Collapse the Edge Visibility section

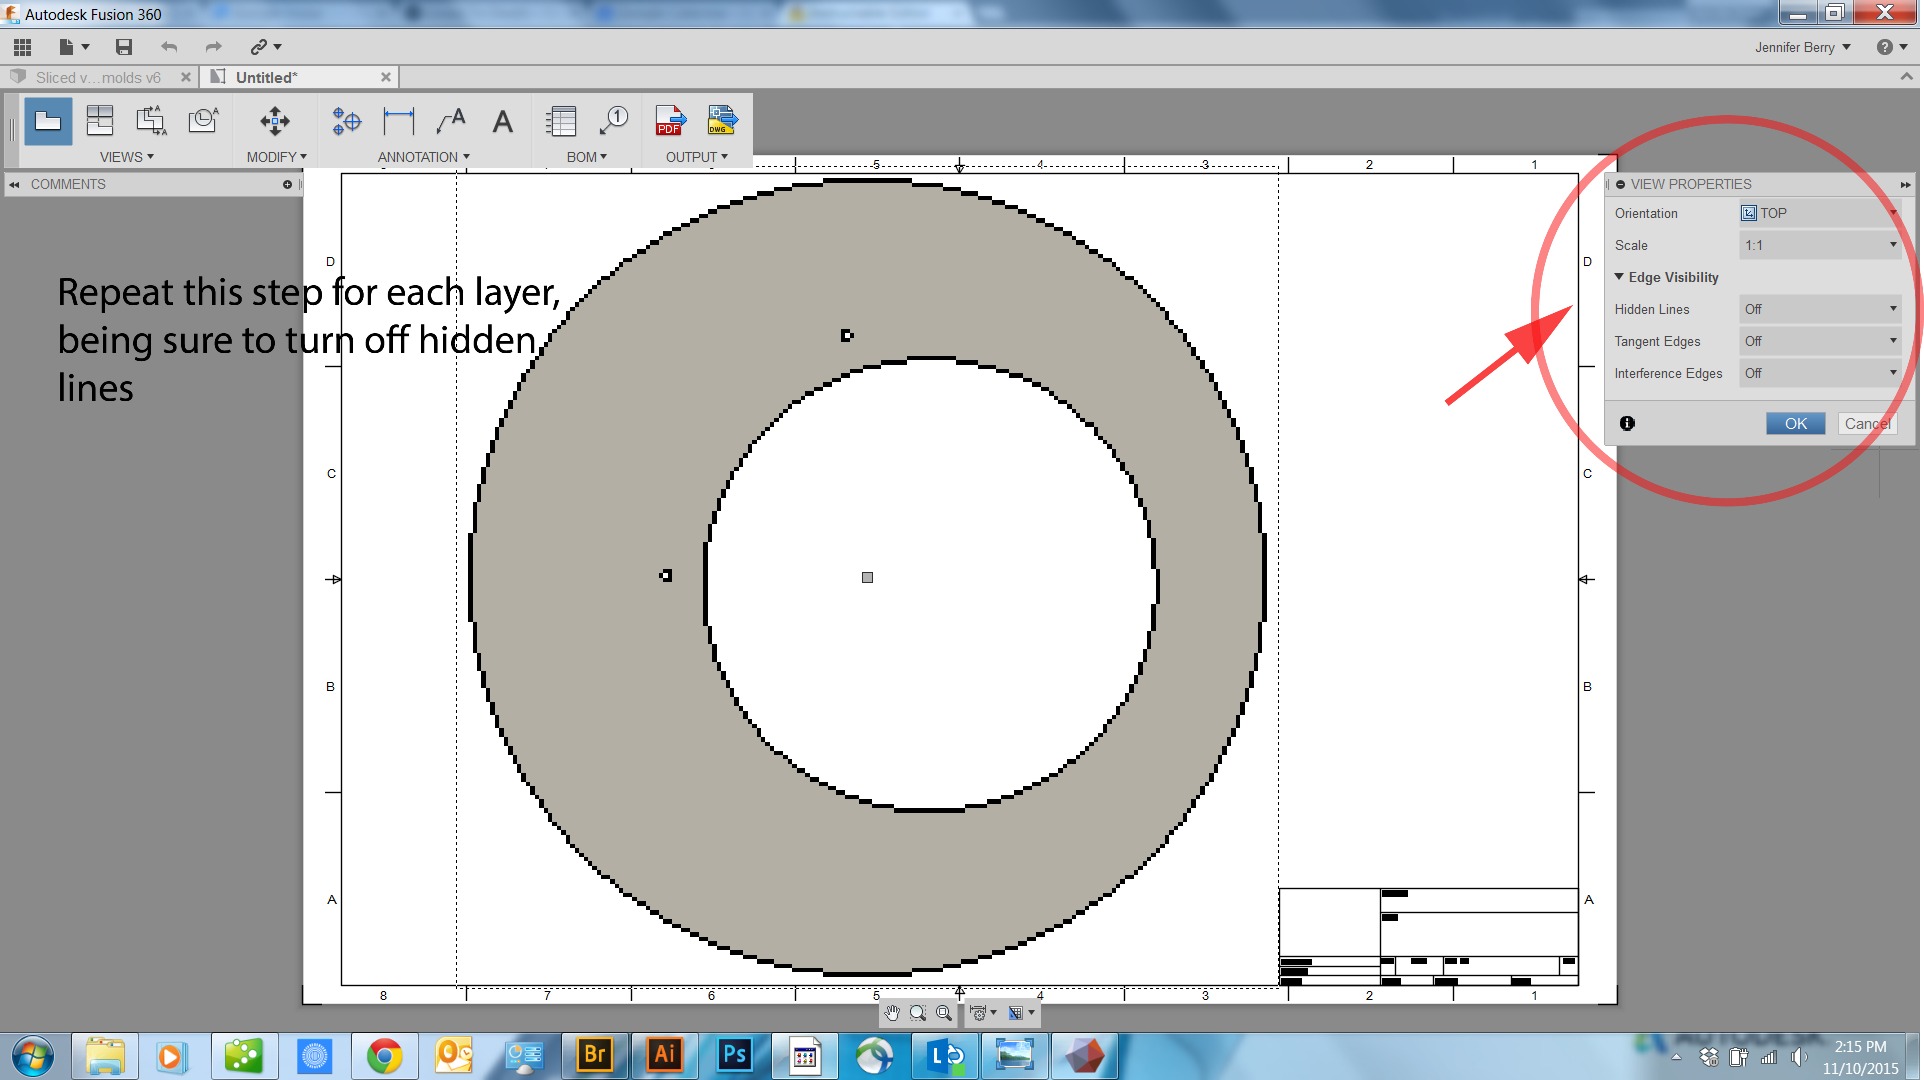click(1619, 277)
